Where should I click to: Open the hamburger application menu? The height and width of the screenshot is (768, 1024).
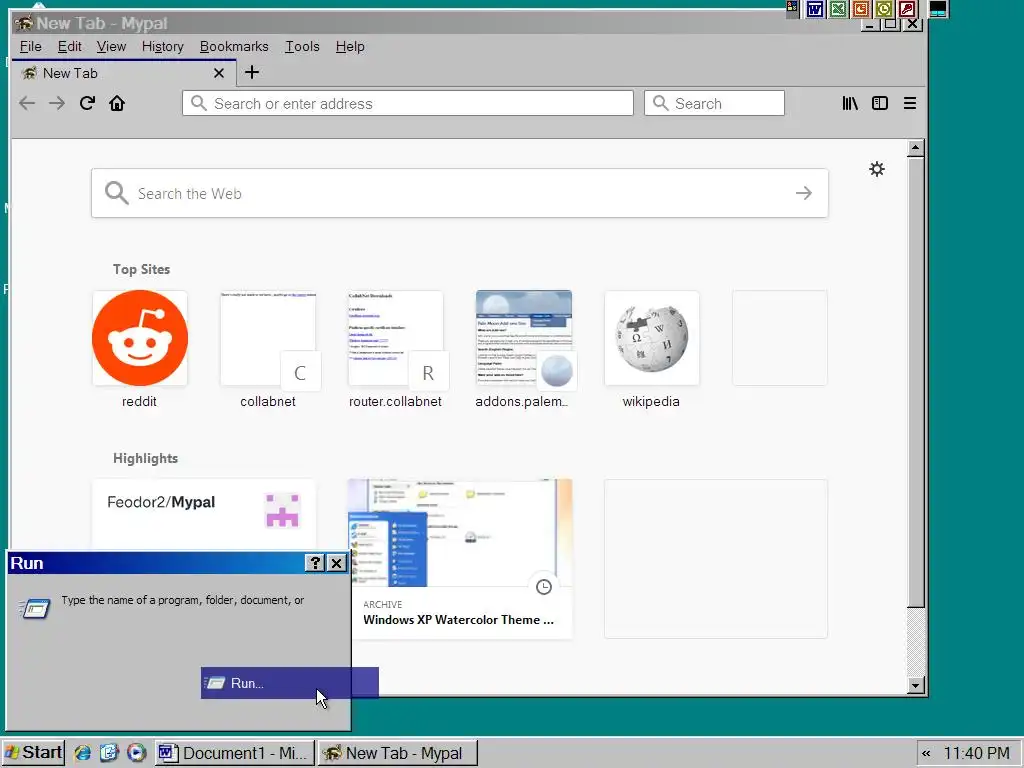pyautogui.click(x=910, y=103)
